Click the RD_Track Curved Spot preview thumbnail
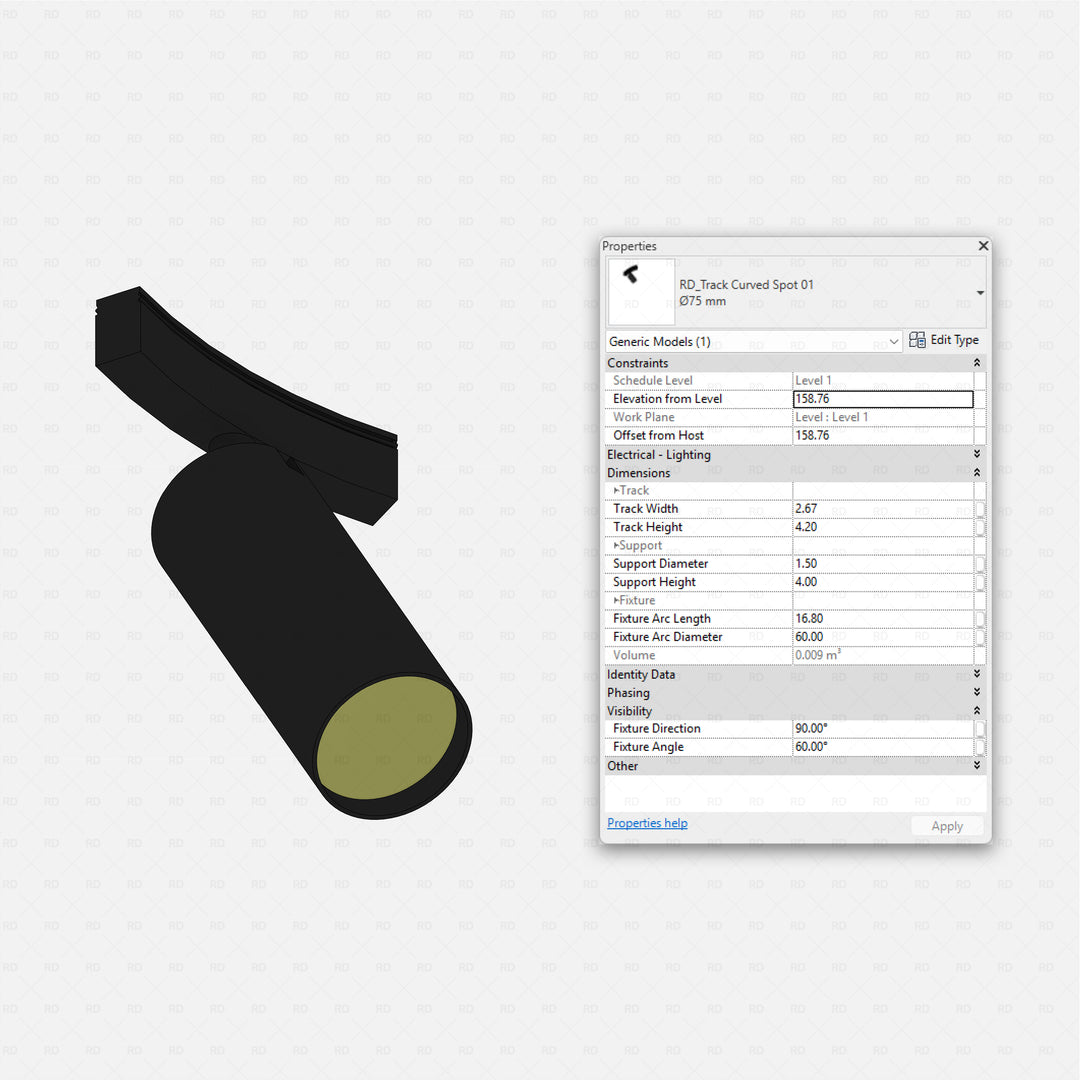The width and height of the screenshot is (1080, 1080). coord(640,291)
